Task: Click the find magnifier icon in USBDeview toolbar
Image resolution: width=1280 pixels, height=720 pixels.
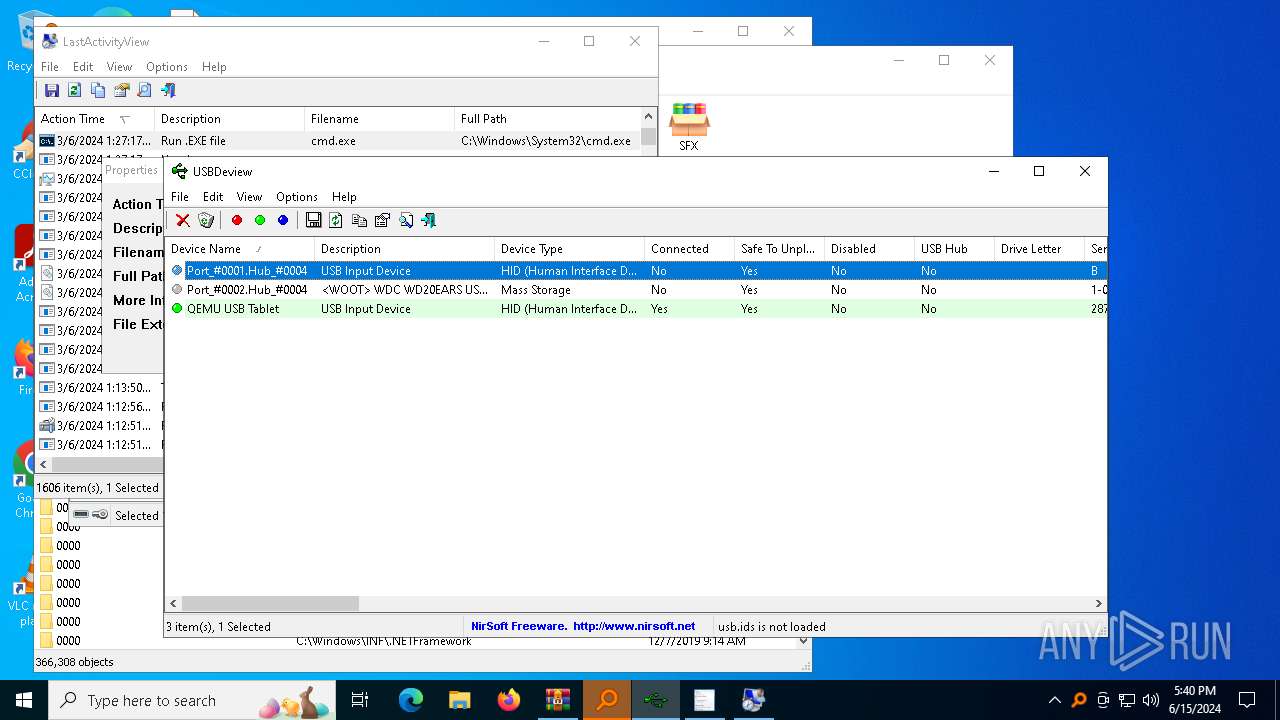Action: point(406,220)
